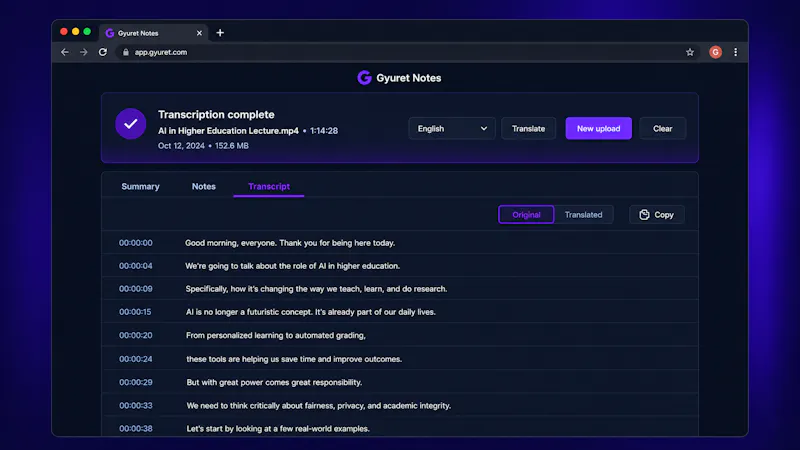Jump to timestamp 00:00:00
The image size is (800, 450).
click(136, 243)
